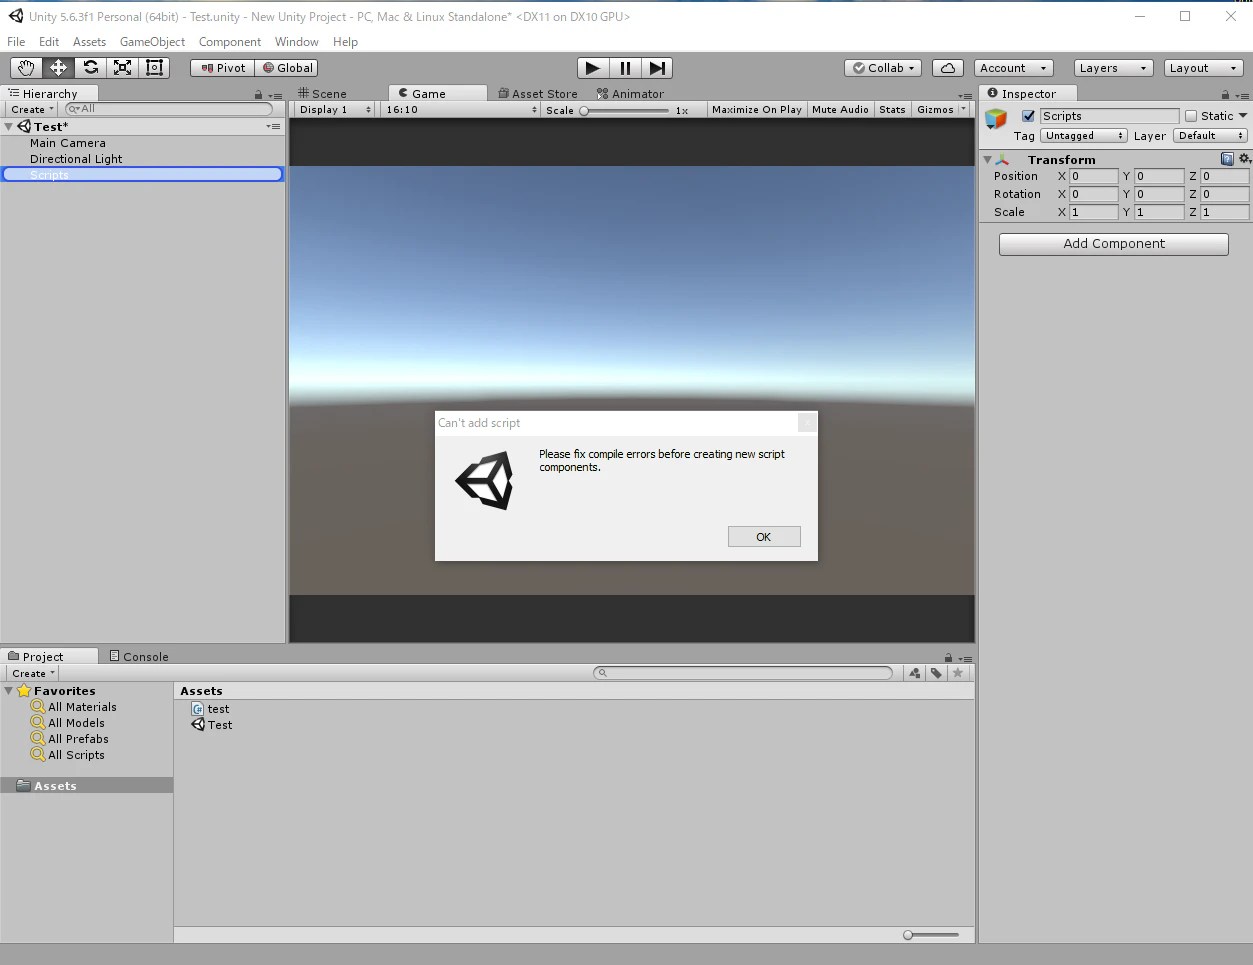
Task: Open the cloud services panel
Action: pos(948,68)
